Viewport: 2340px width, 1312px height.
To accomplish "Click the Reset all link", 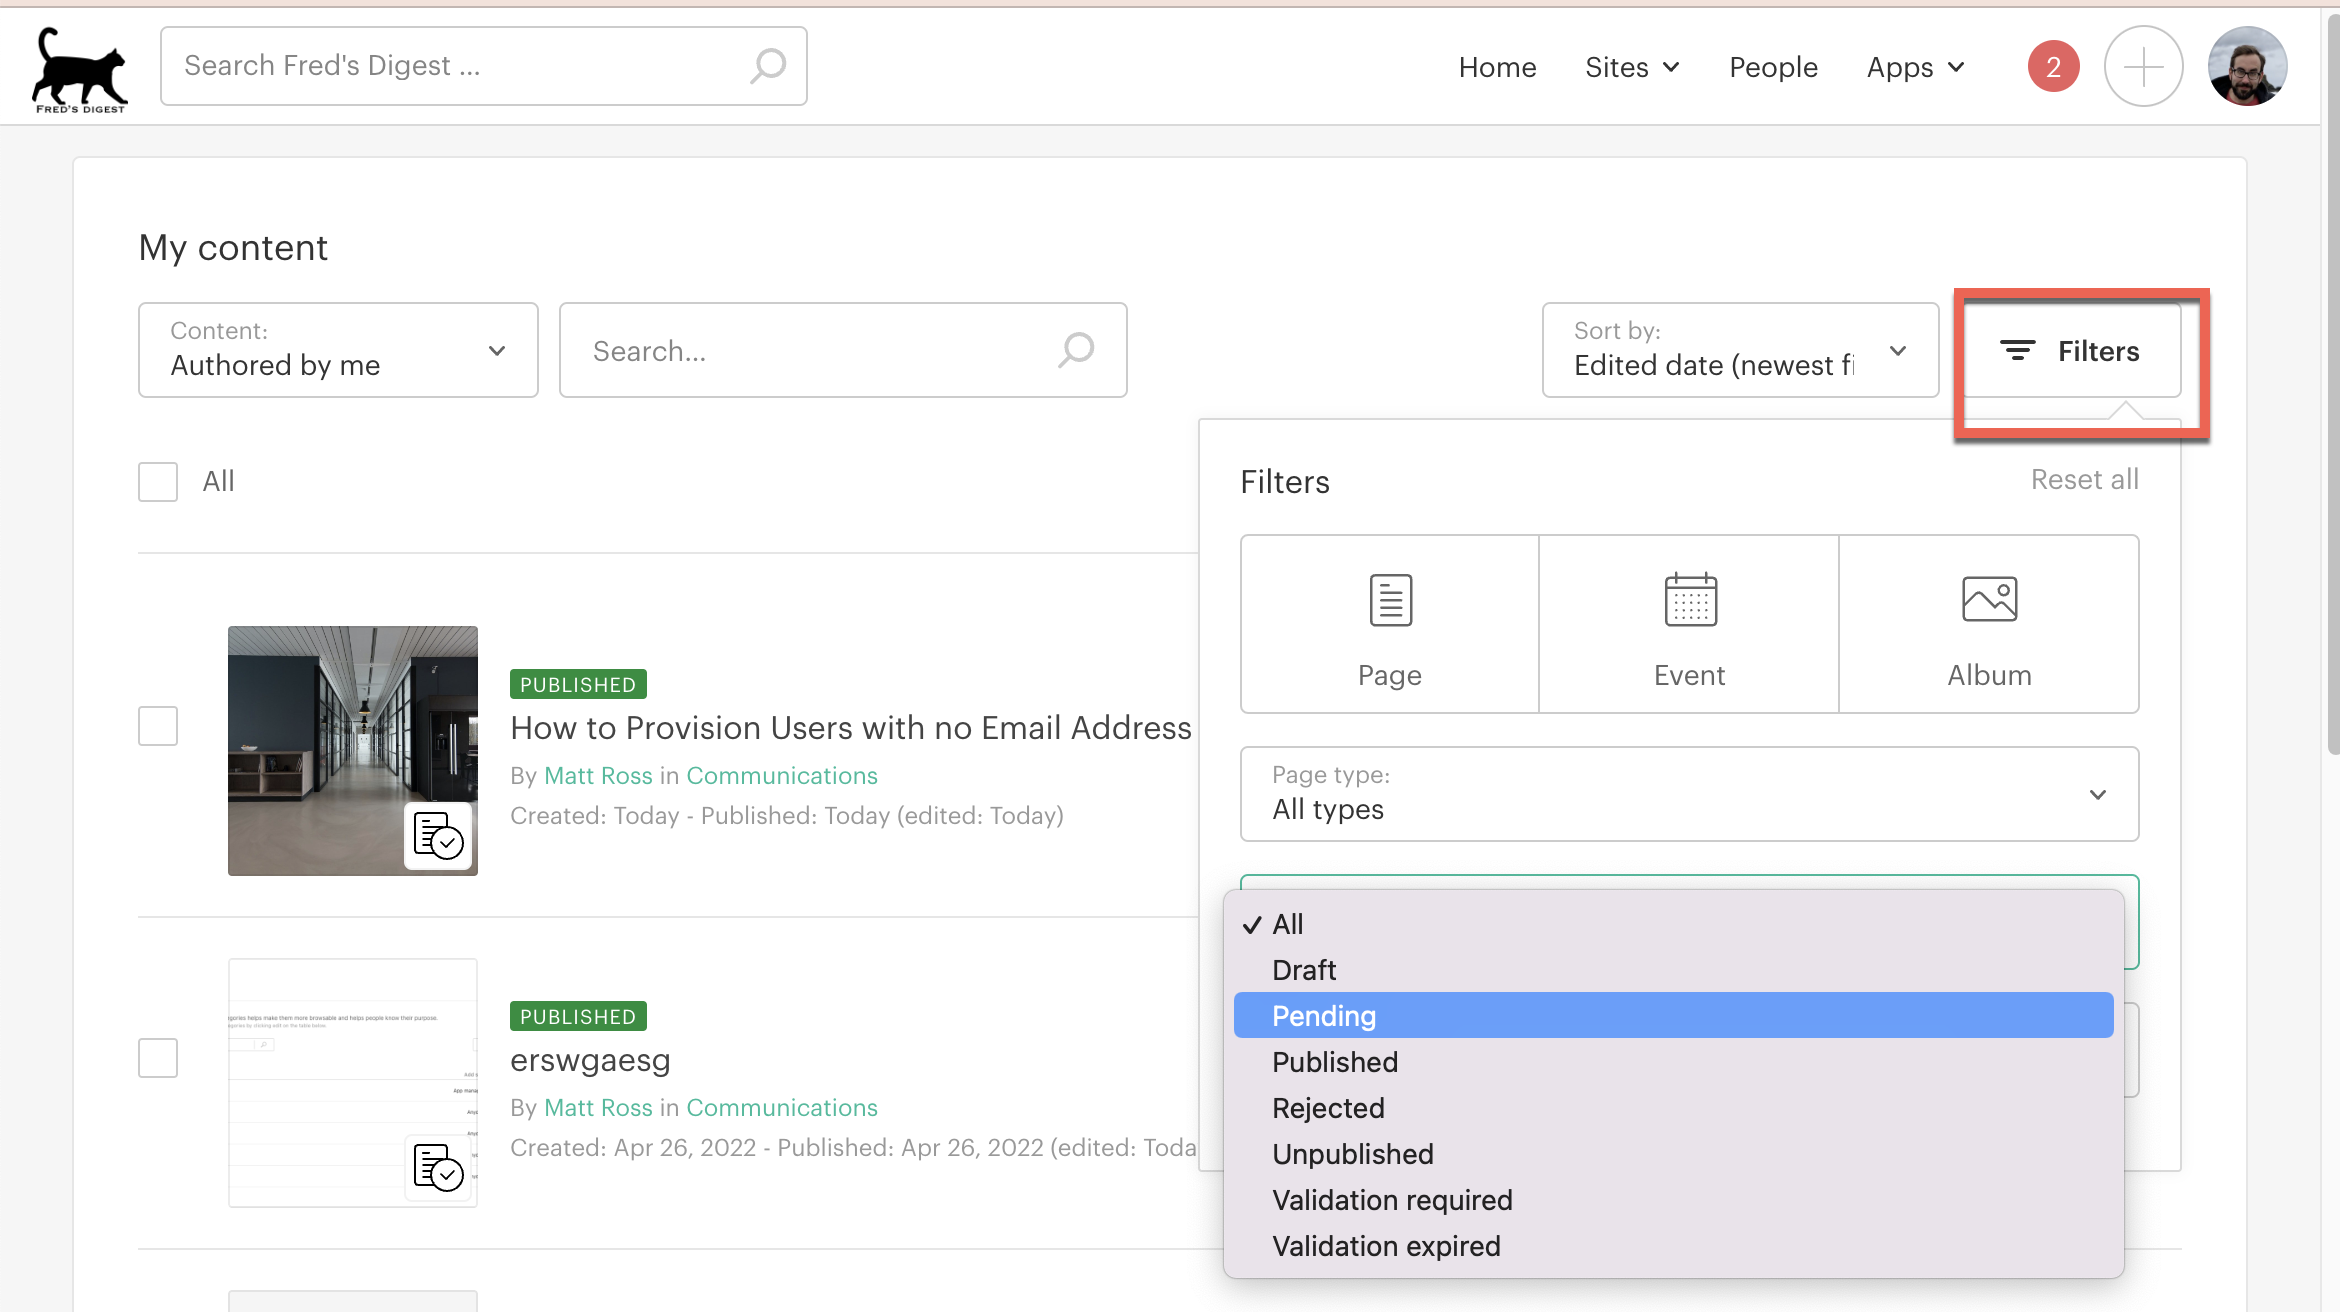I will (2084, 480).
